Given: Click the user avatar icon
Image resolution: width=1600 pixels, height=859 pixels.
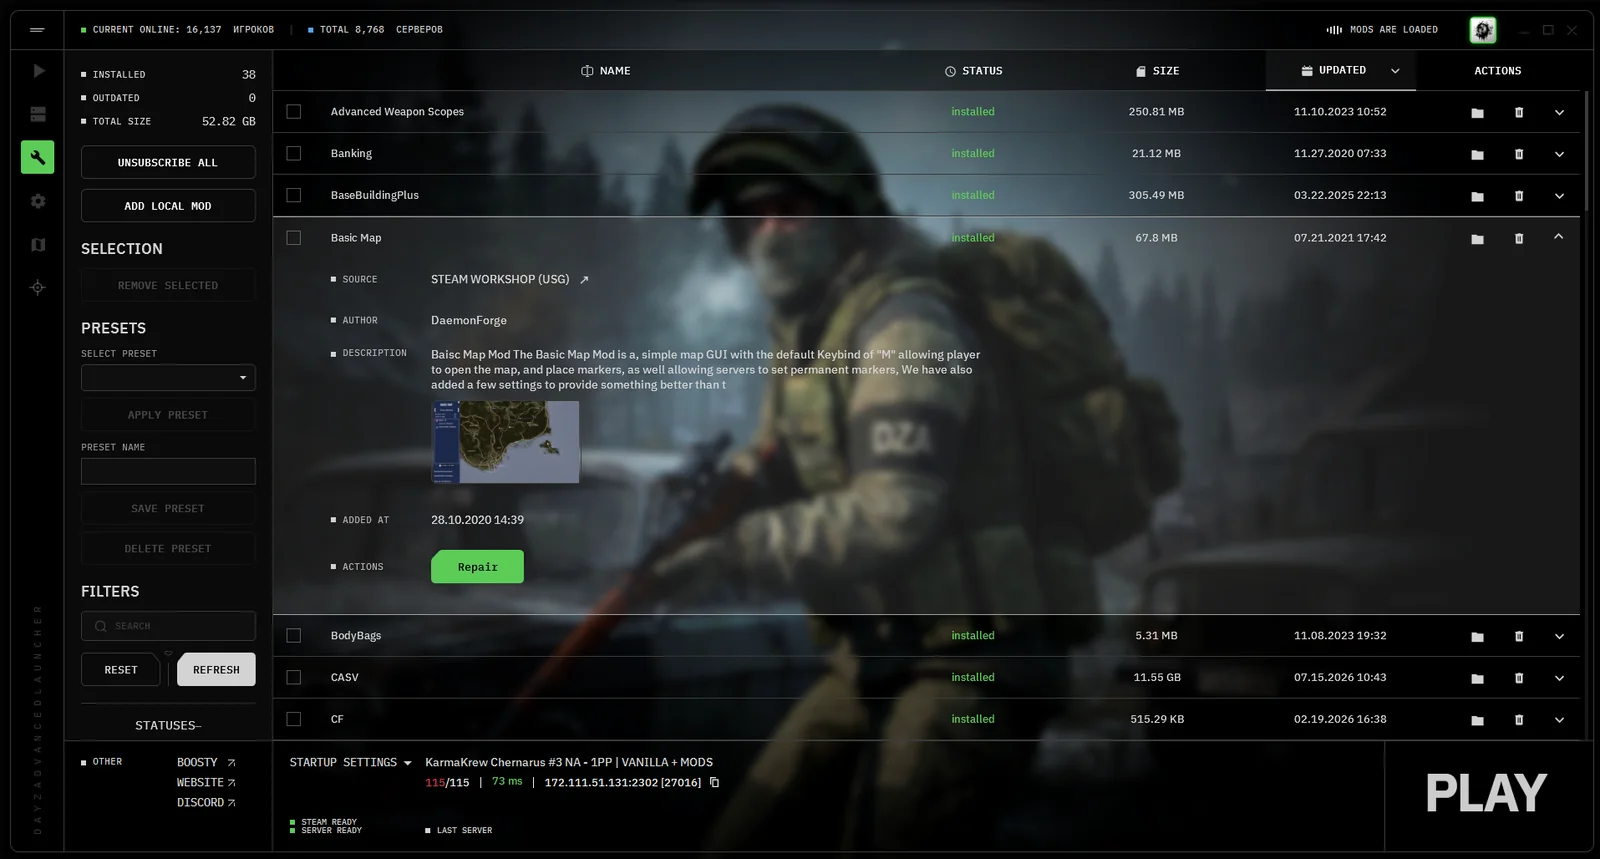Looking at the screenshot, I should click(x=1483, y=30).
